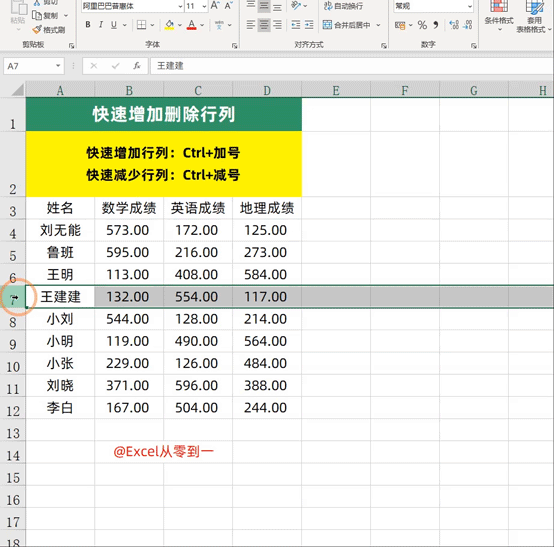Expand the Copy options arrow
Image resolution: width=554 pixels, height=547 pixels.
(66, 16)
